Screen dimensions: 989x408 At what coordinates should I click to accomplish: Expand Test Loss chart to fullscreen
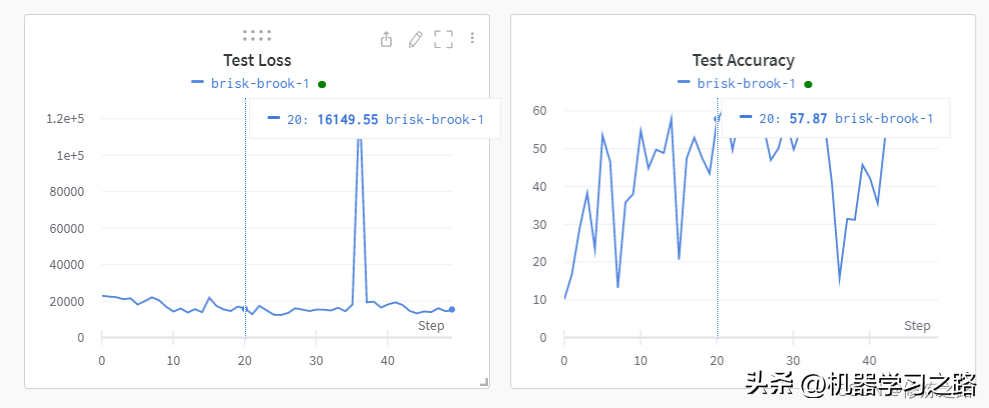[443, 39]
